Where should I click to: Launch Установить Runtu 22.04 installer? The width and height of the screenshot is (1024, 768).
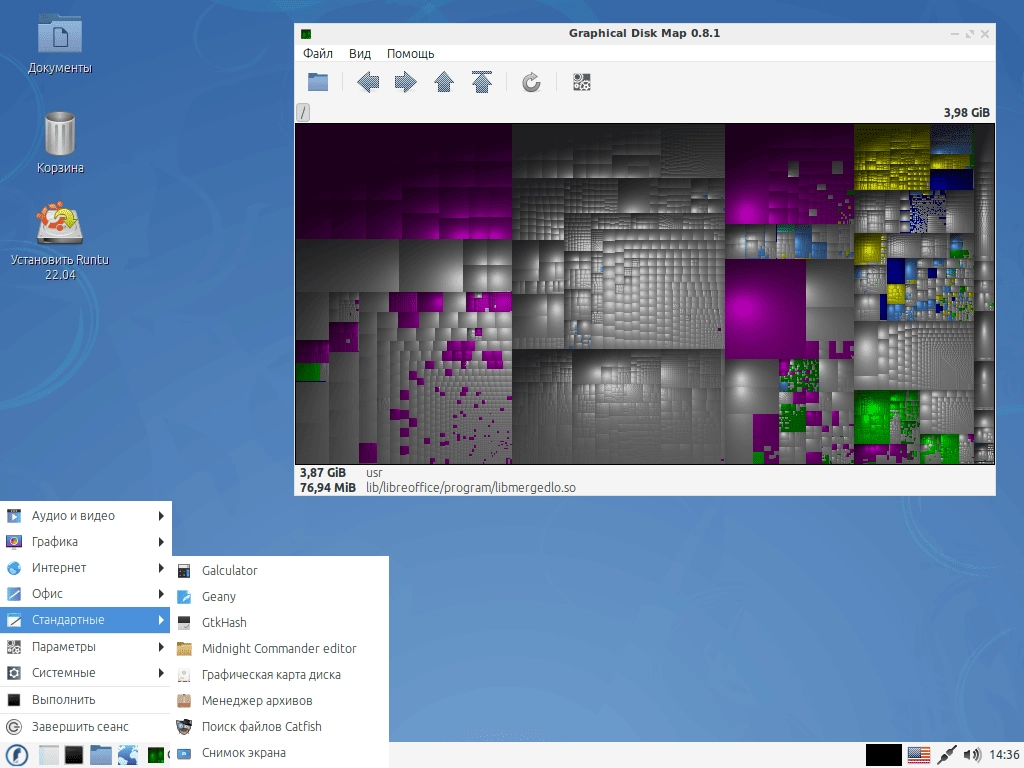click(60, 241)
